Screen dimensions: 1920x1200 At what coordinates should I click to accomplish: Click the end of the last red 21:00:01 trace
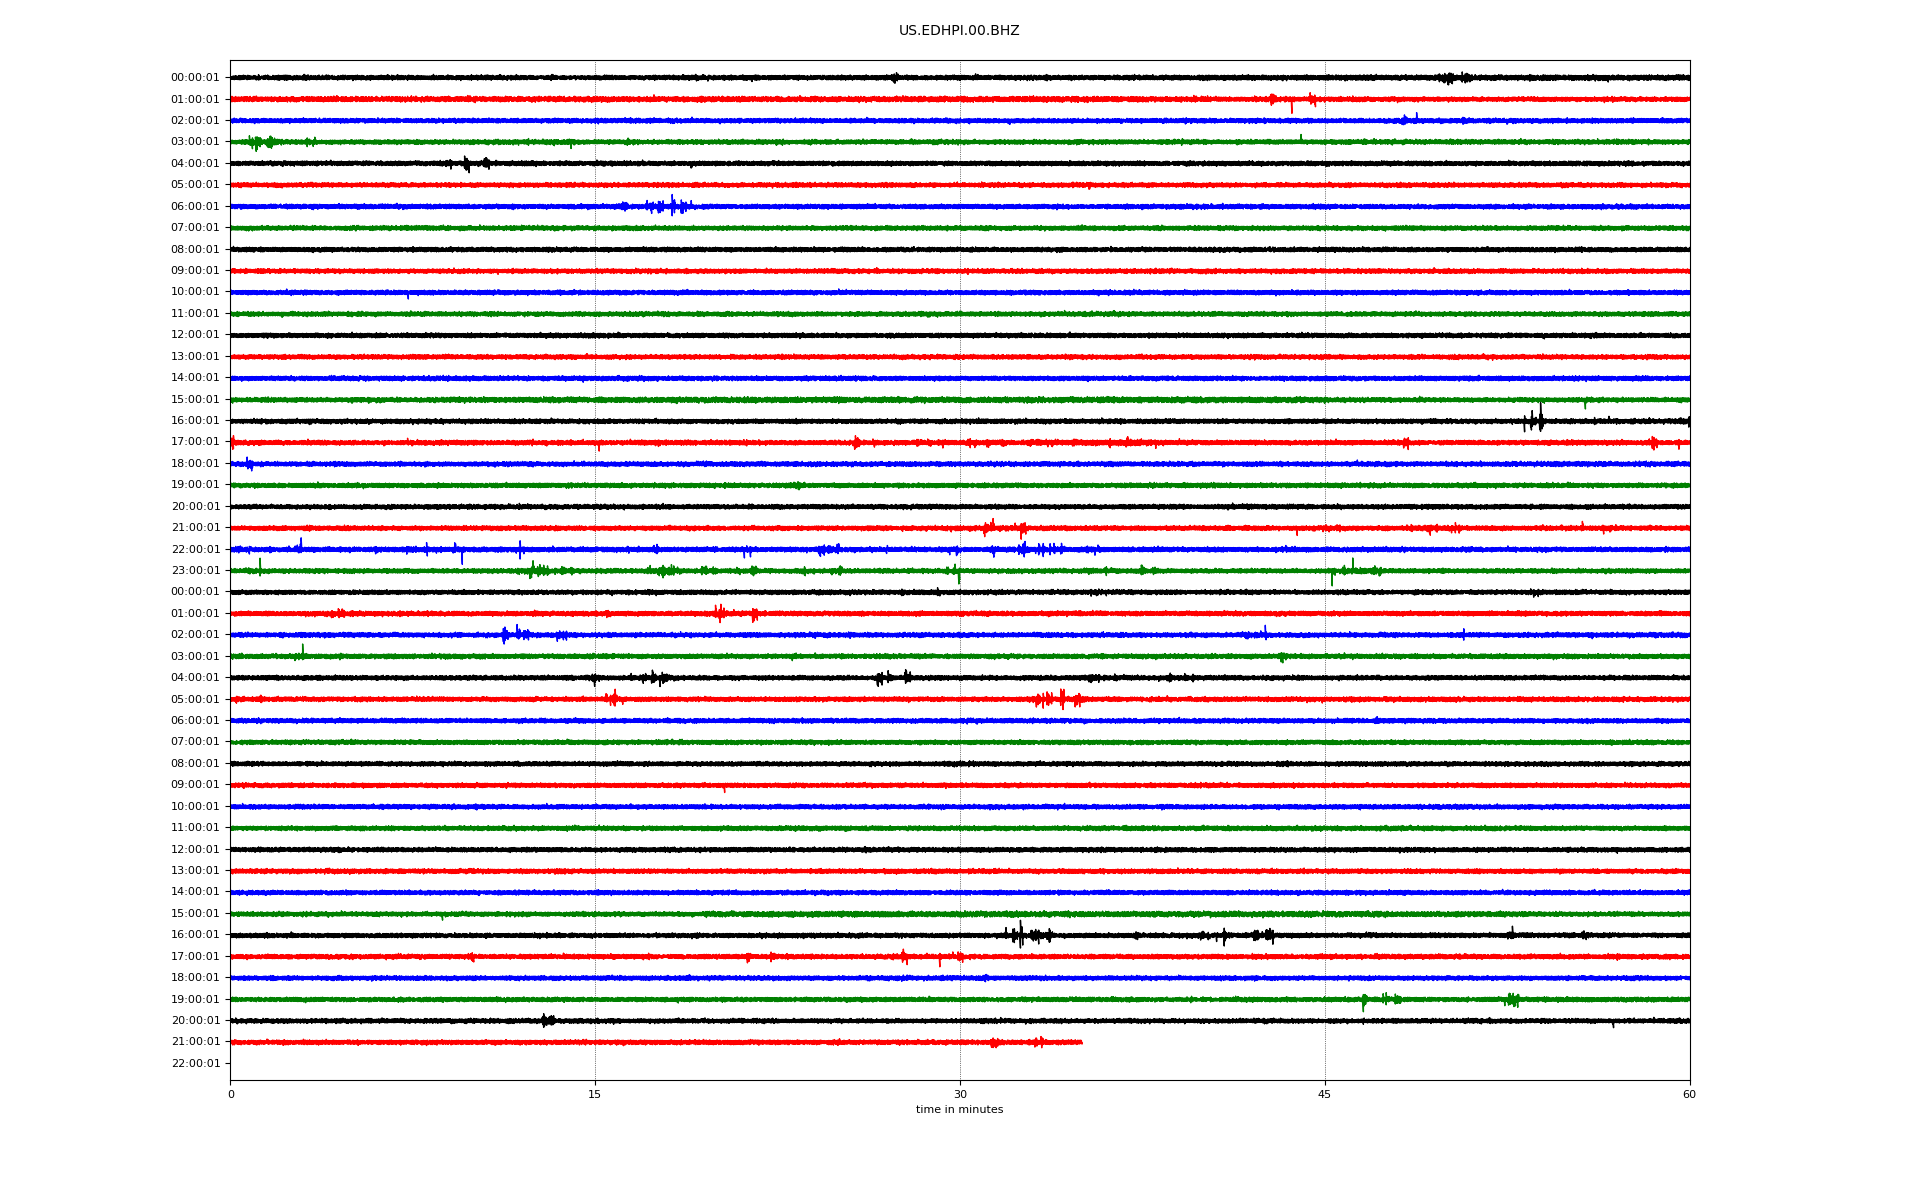(1081, 1042)
